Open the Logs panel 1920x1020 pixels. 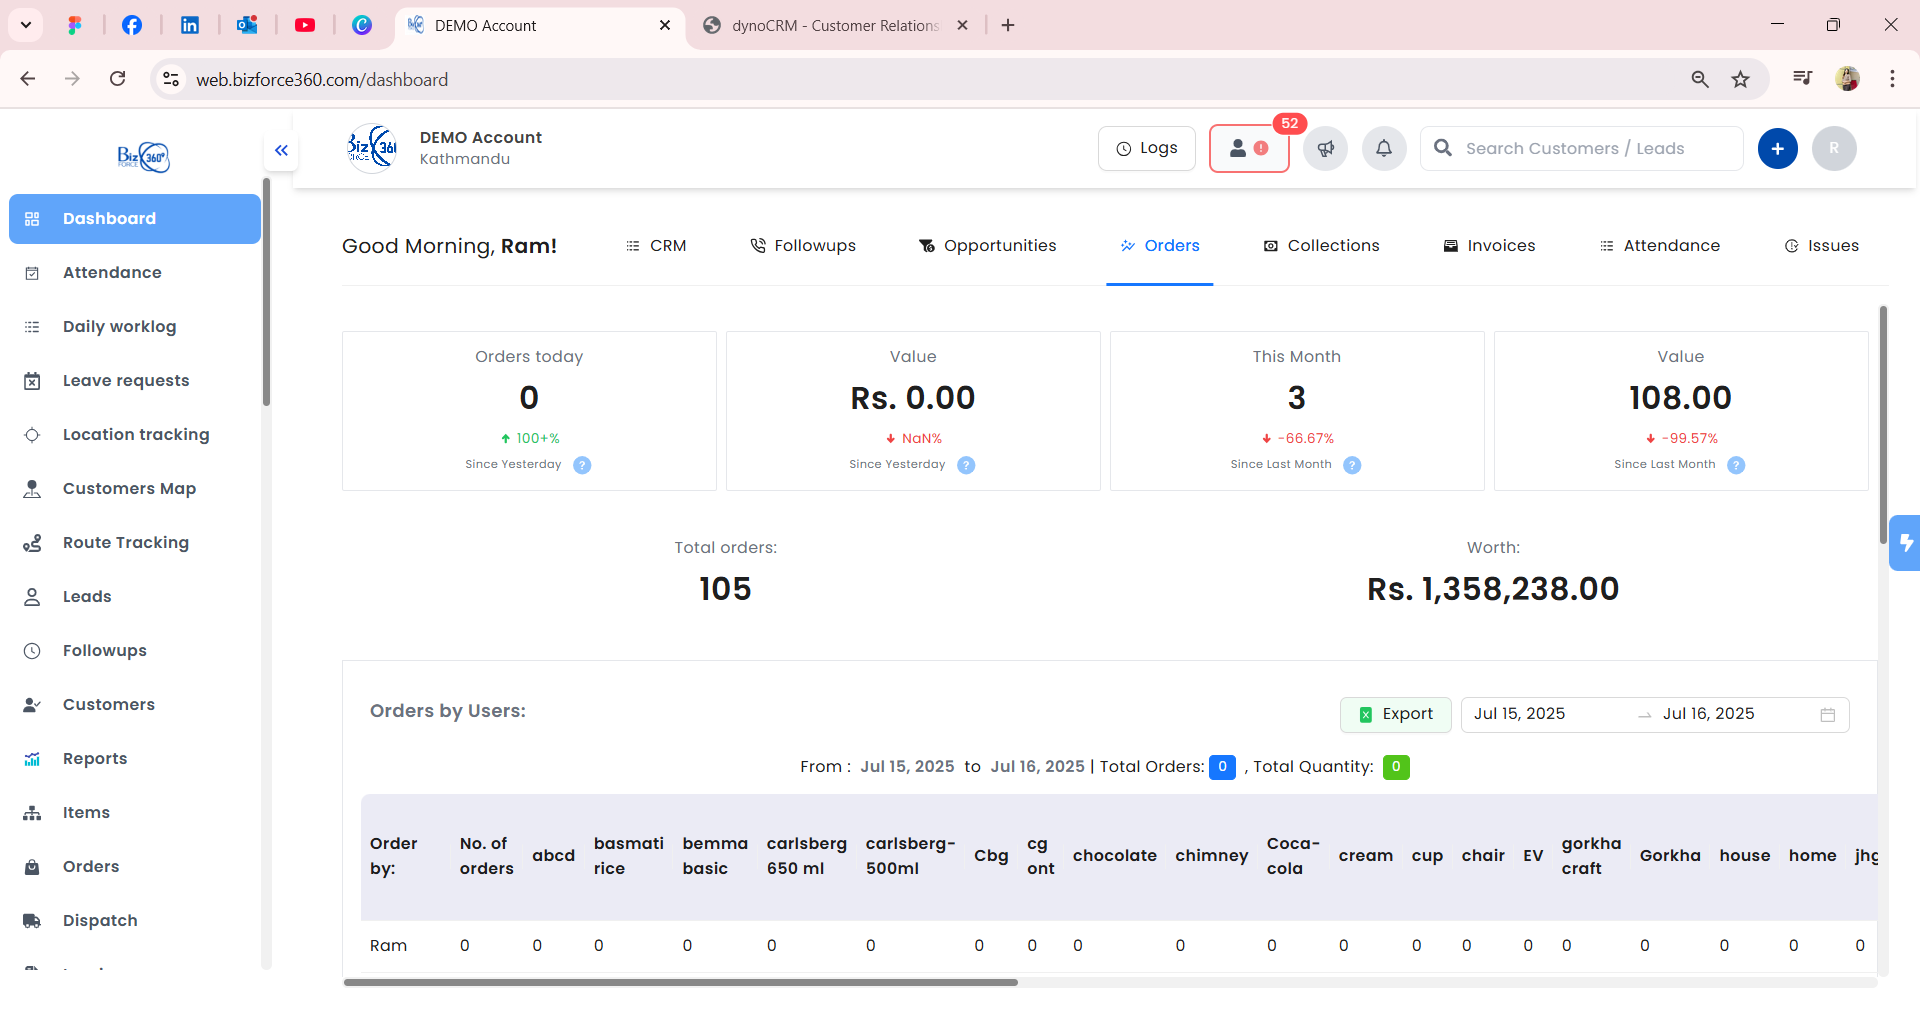1146,147
